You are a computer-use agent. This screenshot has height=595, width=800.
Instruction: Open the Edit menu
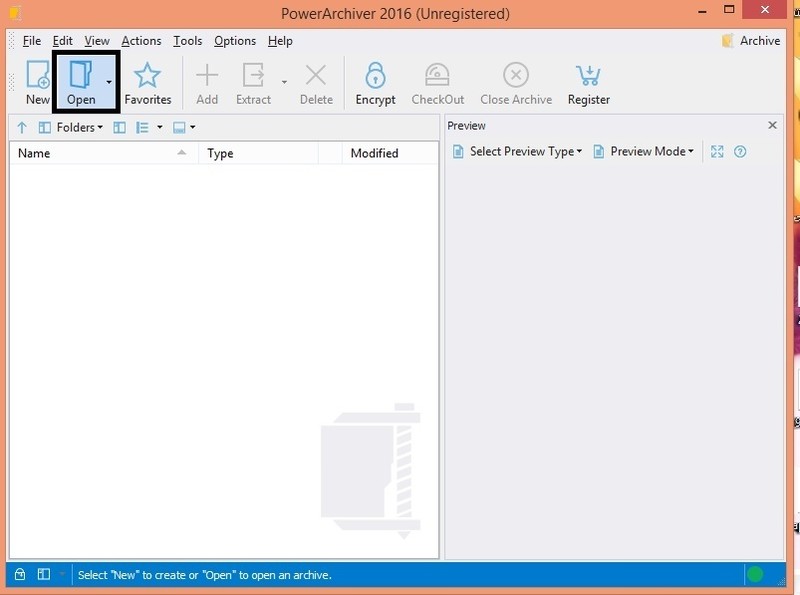[x=62, y=41]
